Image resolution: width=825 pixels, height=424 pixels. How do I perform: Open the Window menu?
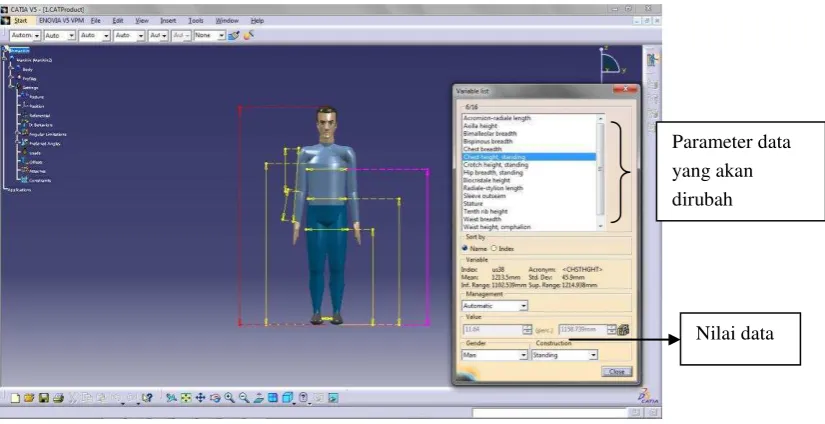point(227,21)
